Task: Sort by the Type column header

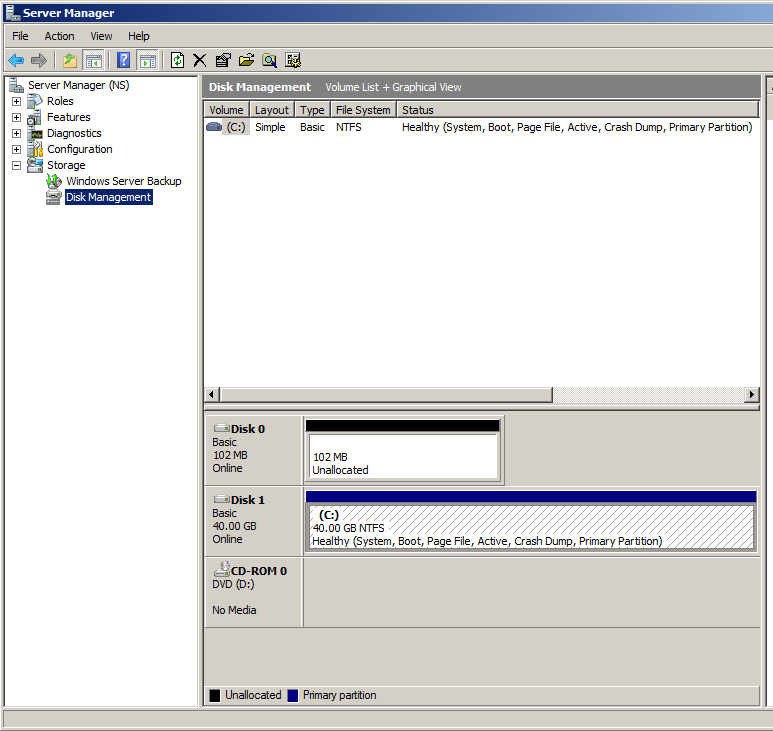Action: pyautogui.click(x=313, y=109)
